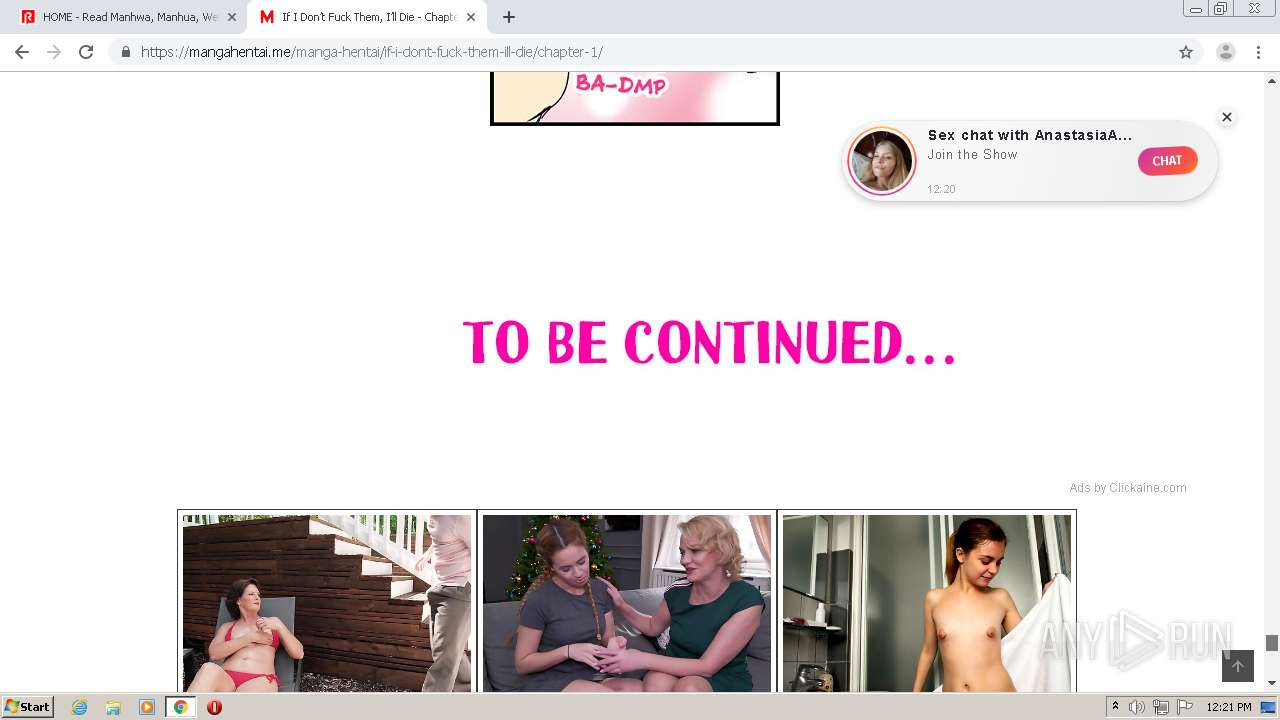
Task: Click the show desktop tray icon
Action: point(1269,707)
